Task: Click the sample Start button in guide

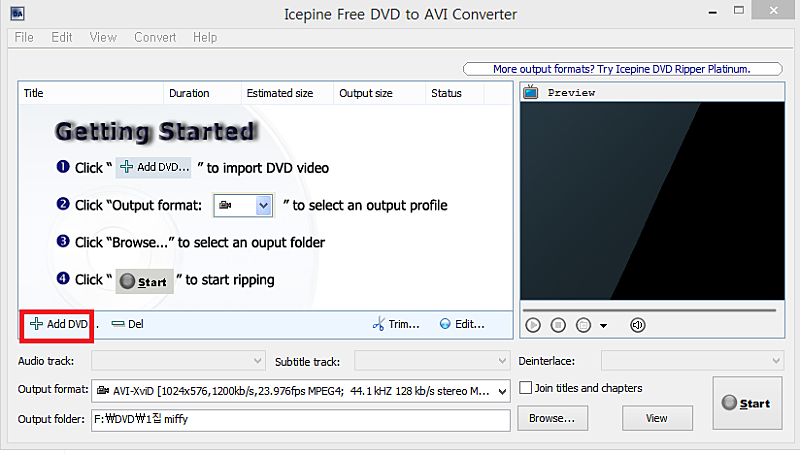Action: pyautogui.click(x=144, y=281)
